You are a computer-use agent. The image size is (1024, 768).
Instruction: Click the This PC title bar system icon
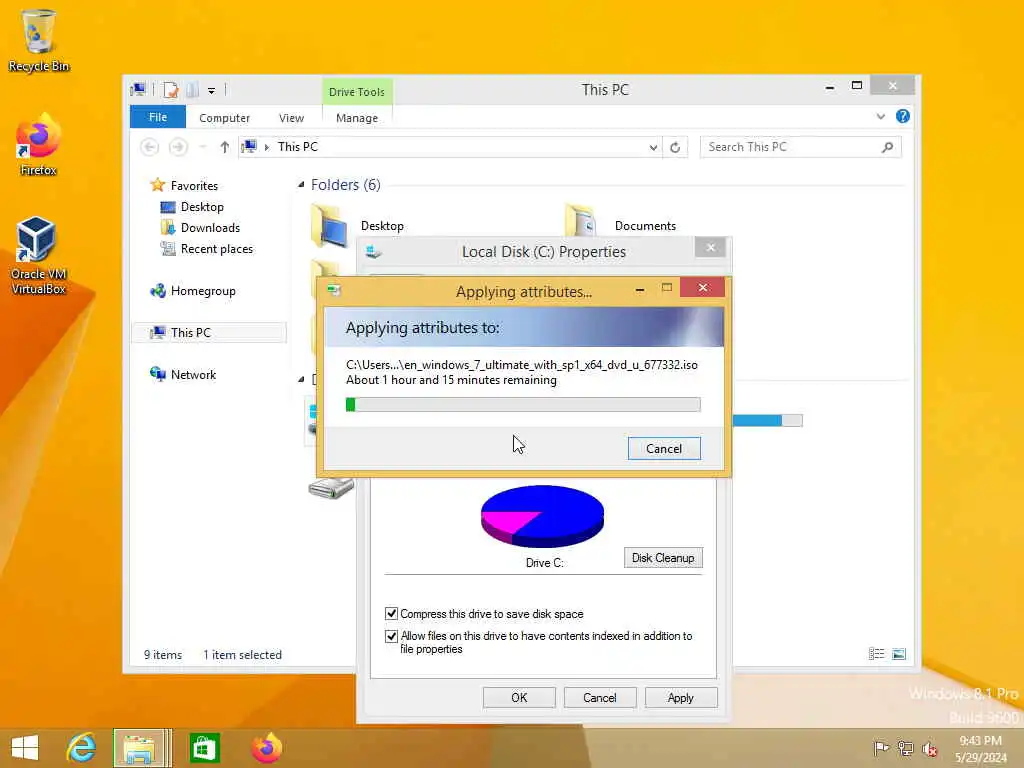[x=138, y=89]
